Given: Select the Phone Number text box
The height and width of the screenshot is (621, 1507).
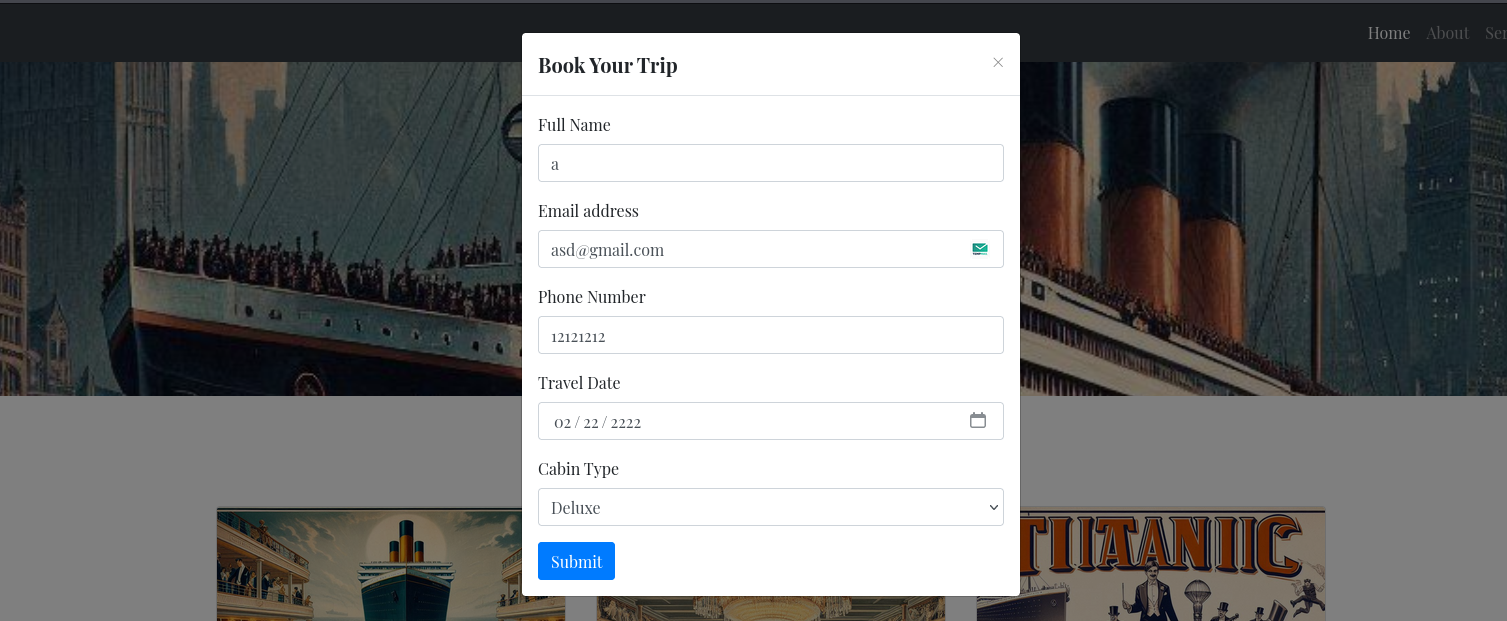Looking at the screenshot, I should pyautogui.click(x=770, y=335).
